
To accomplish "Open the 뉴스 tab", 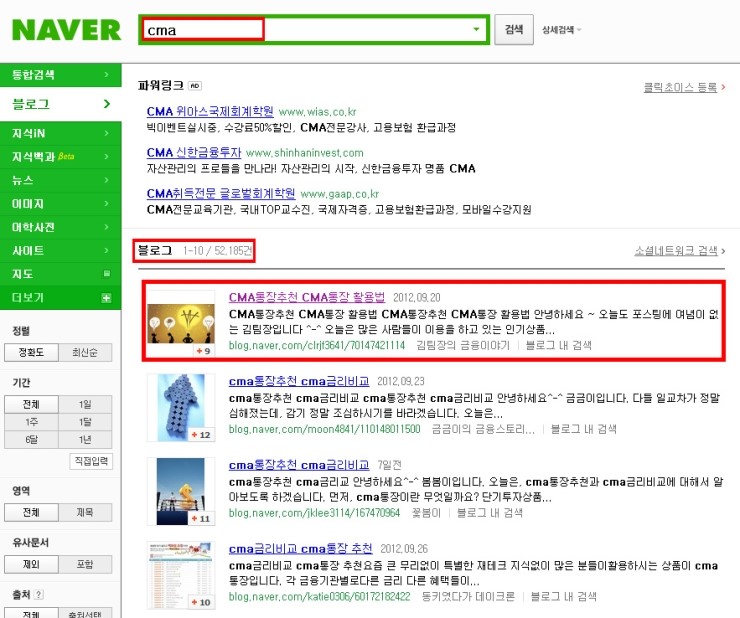I will [x=60, y=180].
